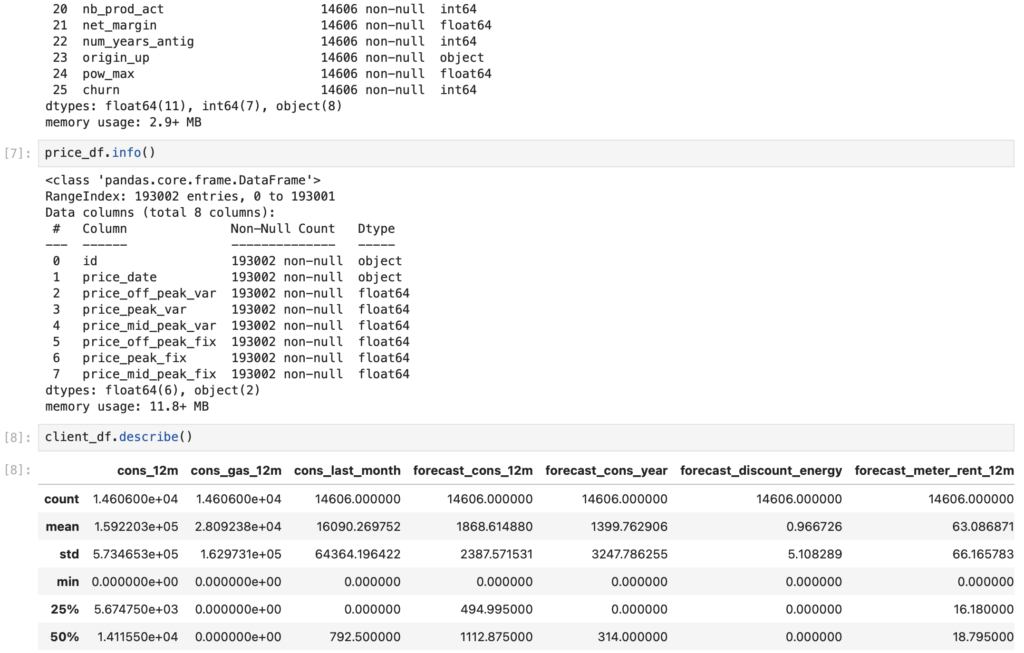The width and height of the screenshot is (1024, 653).
Task: Click the forecast_cons_year column header
Action: (x=607, y=470)
